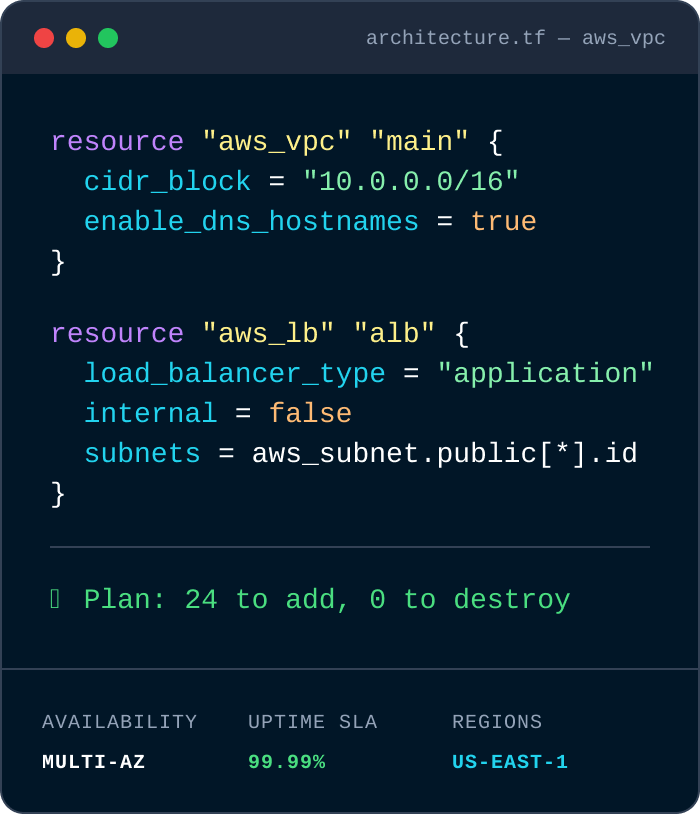
Task: Click the "10.0.0.0/16" CIDR value
Action: coord(411,182)
